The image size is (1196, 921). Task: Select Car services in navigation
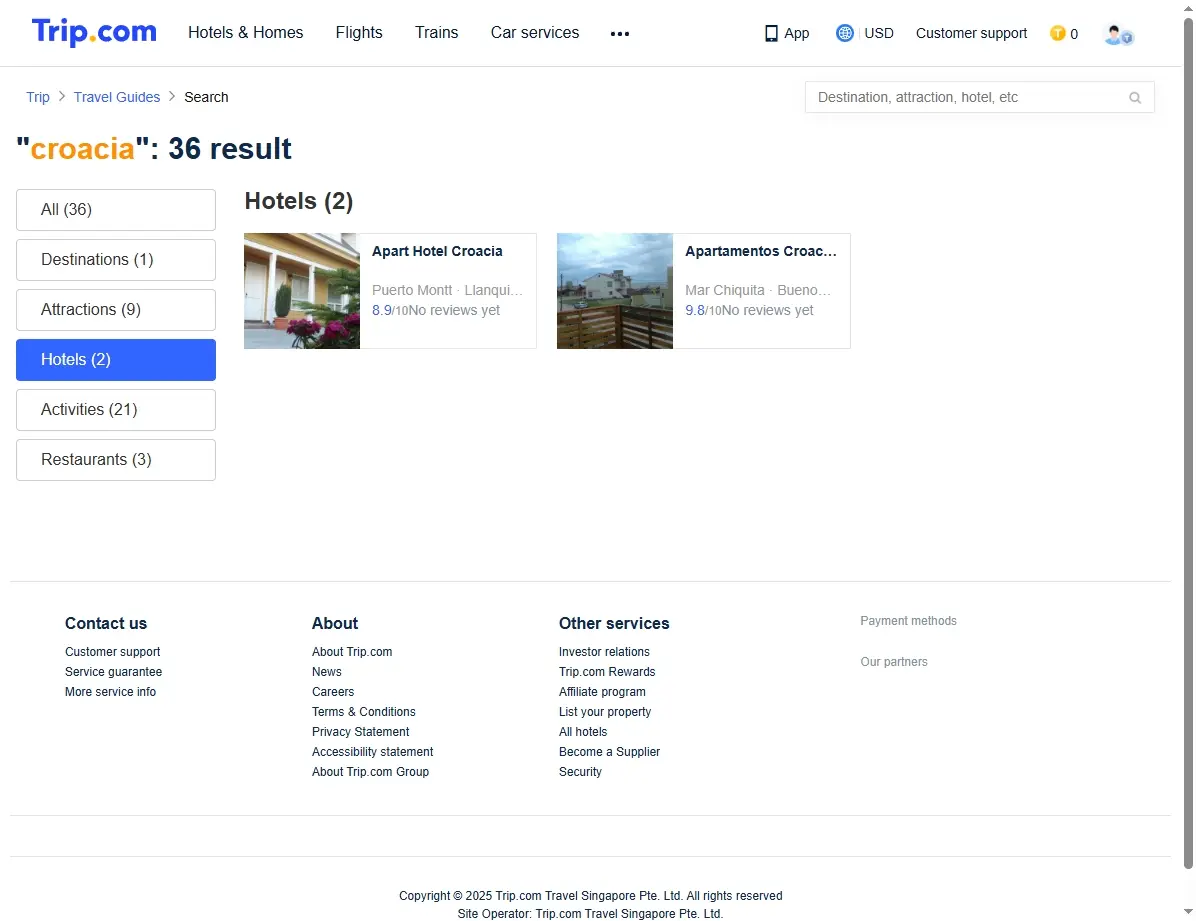click(535, 33)
